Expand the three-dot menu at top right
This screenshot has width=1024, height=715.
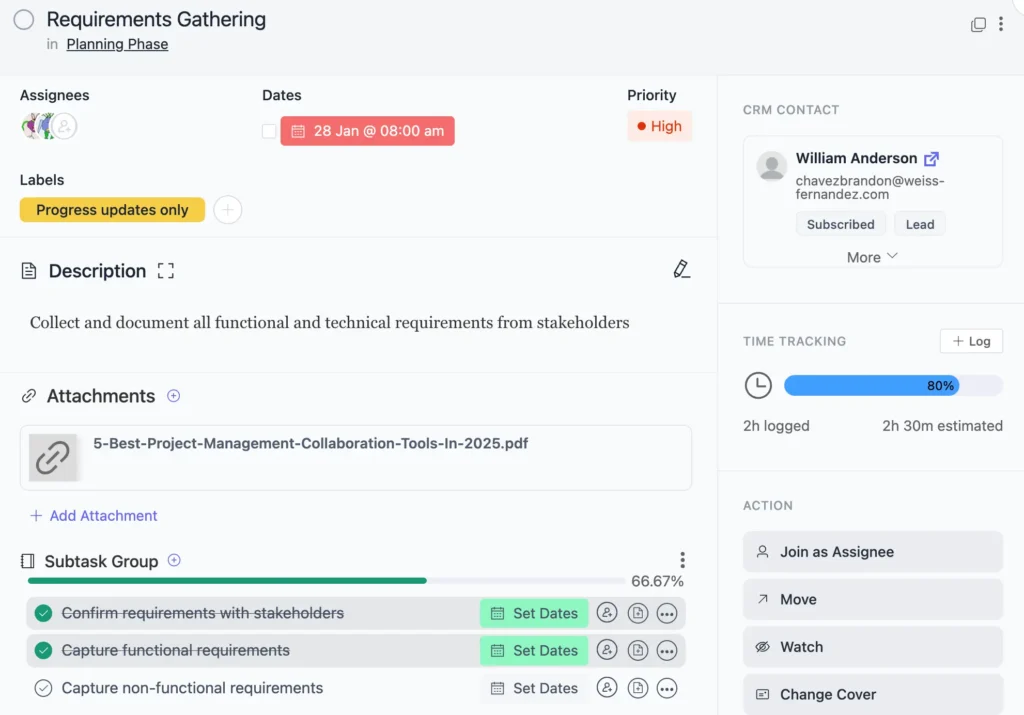(x=1002, y=24)
